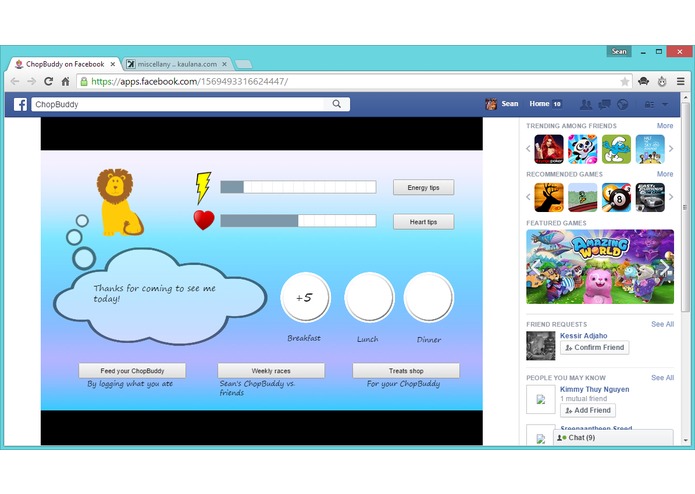Viewport: 695px width, 494px height.
Task: Select the Dinner circle
Action: [x=429, y=297]
